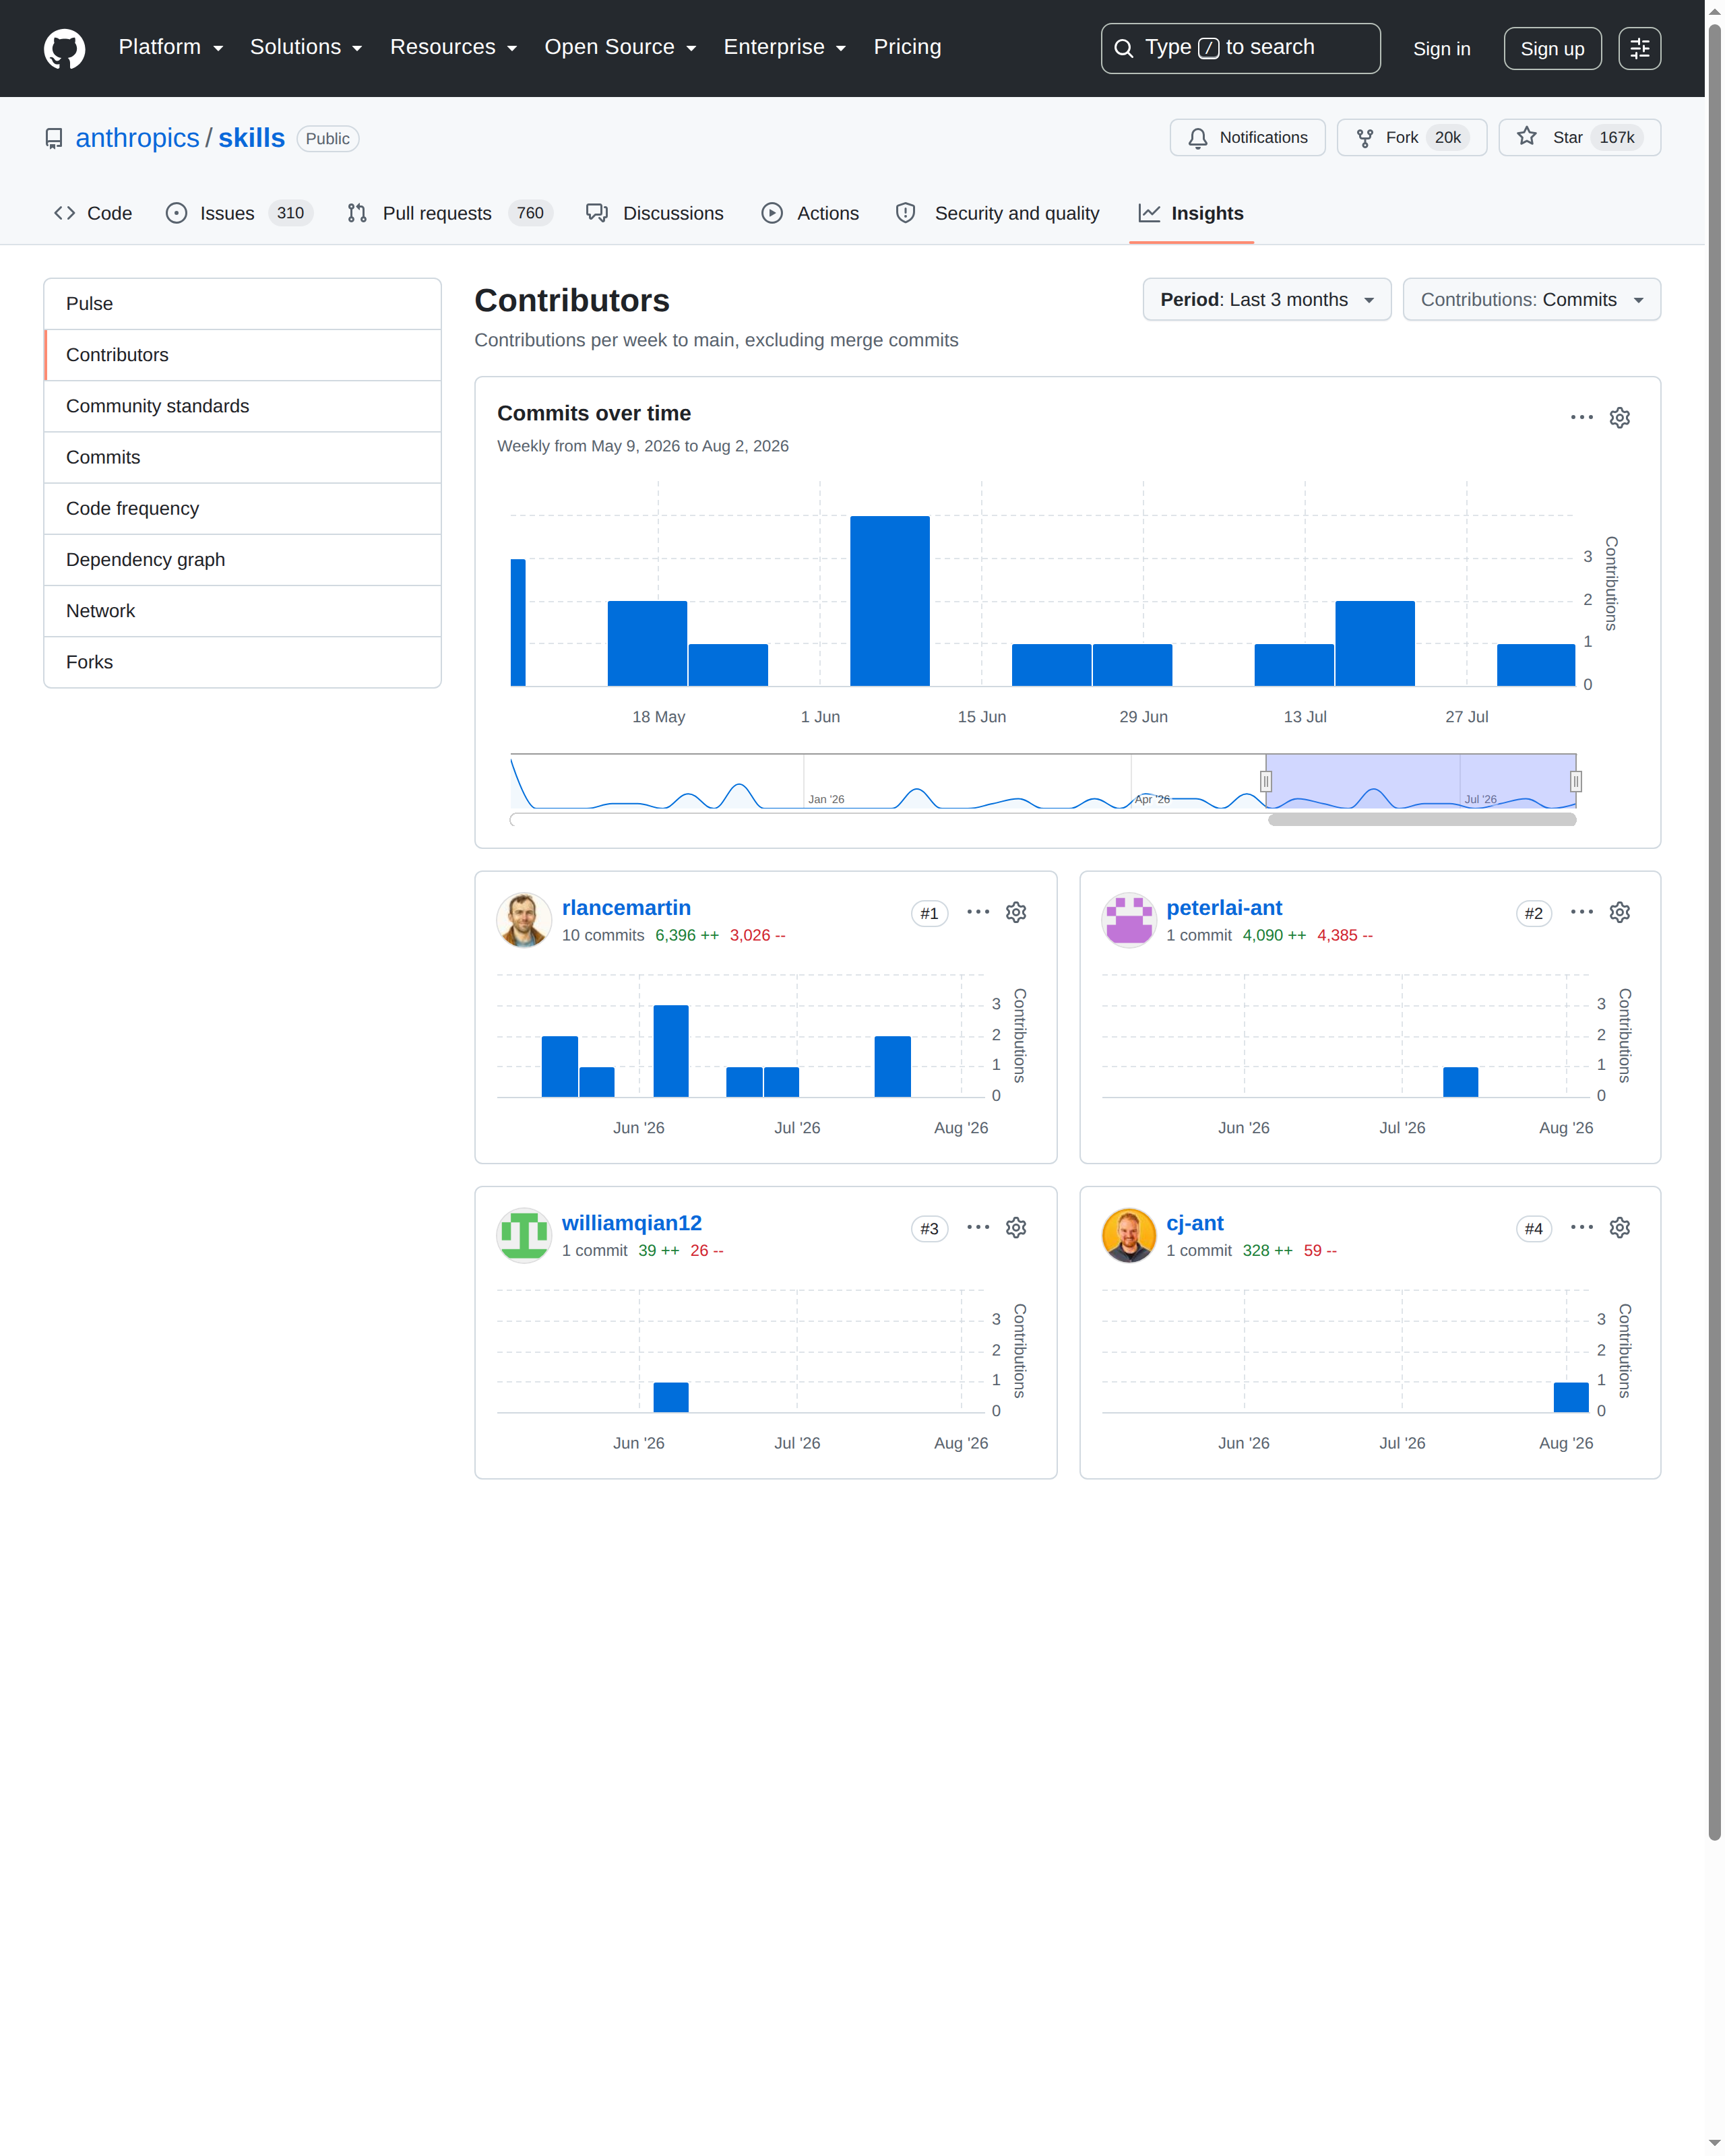This screenshot has width=1725, height=2156.
Task: Open settings gear on Commits over time
Action: point(1619,417)
